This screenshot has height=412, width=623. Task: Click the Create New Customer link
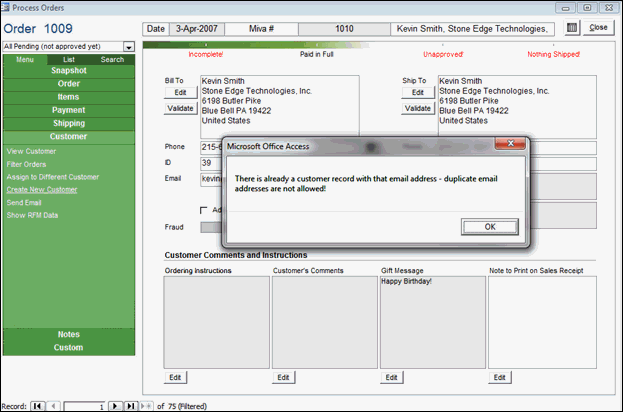coord(41,189)
